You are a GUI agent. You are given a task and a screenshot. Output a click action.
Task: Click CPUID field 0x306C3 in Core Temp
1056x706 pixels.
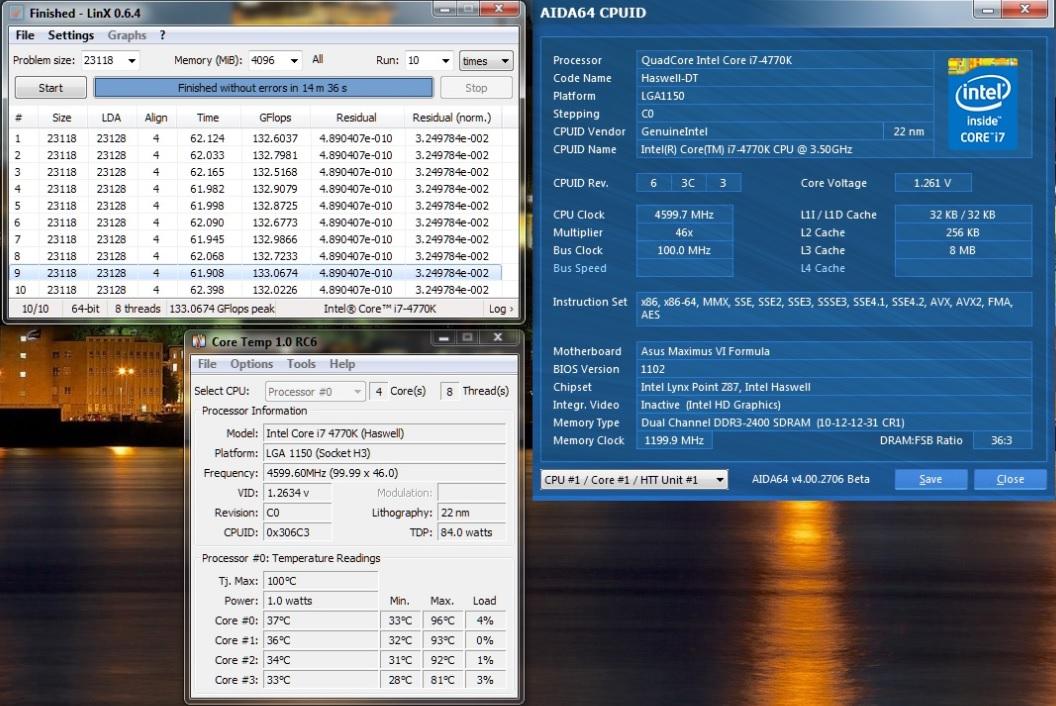point(297,532)
